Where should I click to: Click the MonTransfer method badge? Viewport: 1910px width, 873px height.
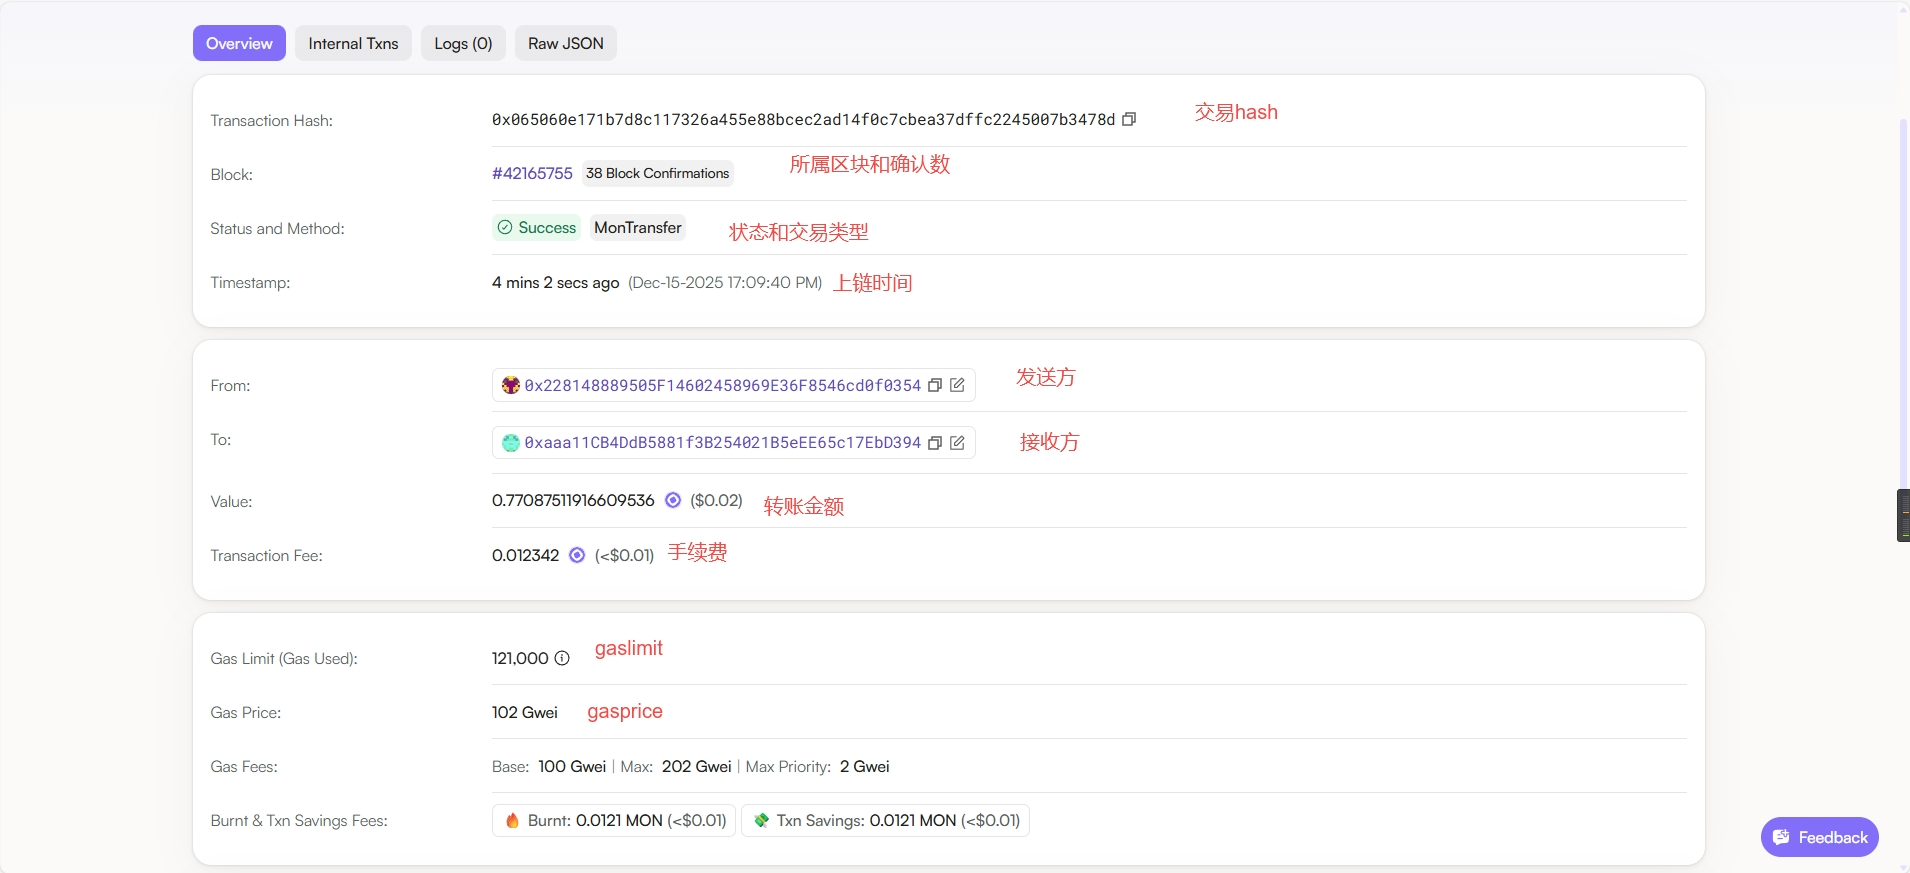pyautogui.click(x=637, y=228)
